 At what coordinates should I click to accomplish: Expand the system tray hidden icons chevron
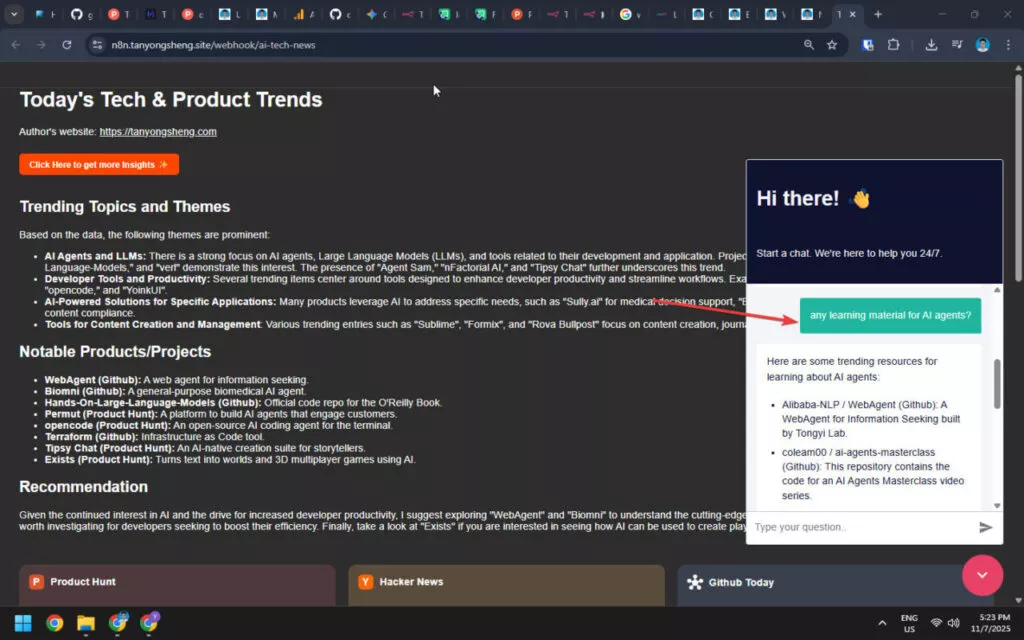point(882,623)
